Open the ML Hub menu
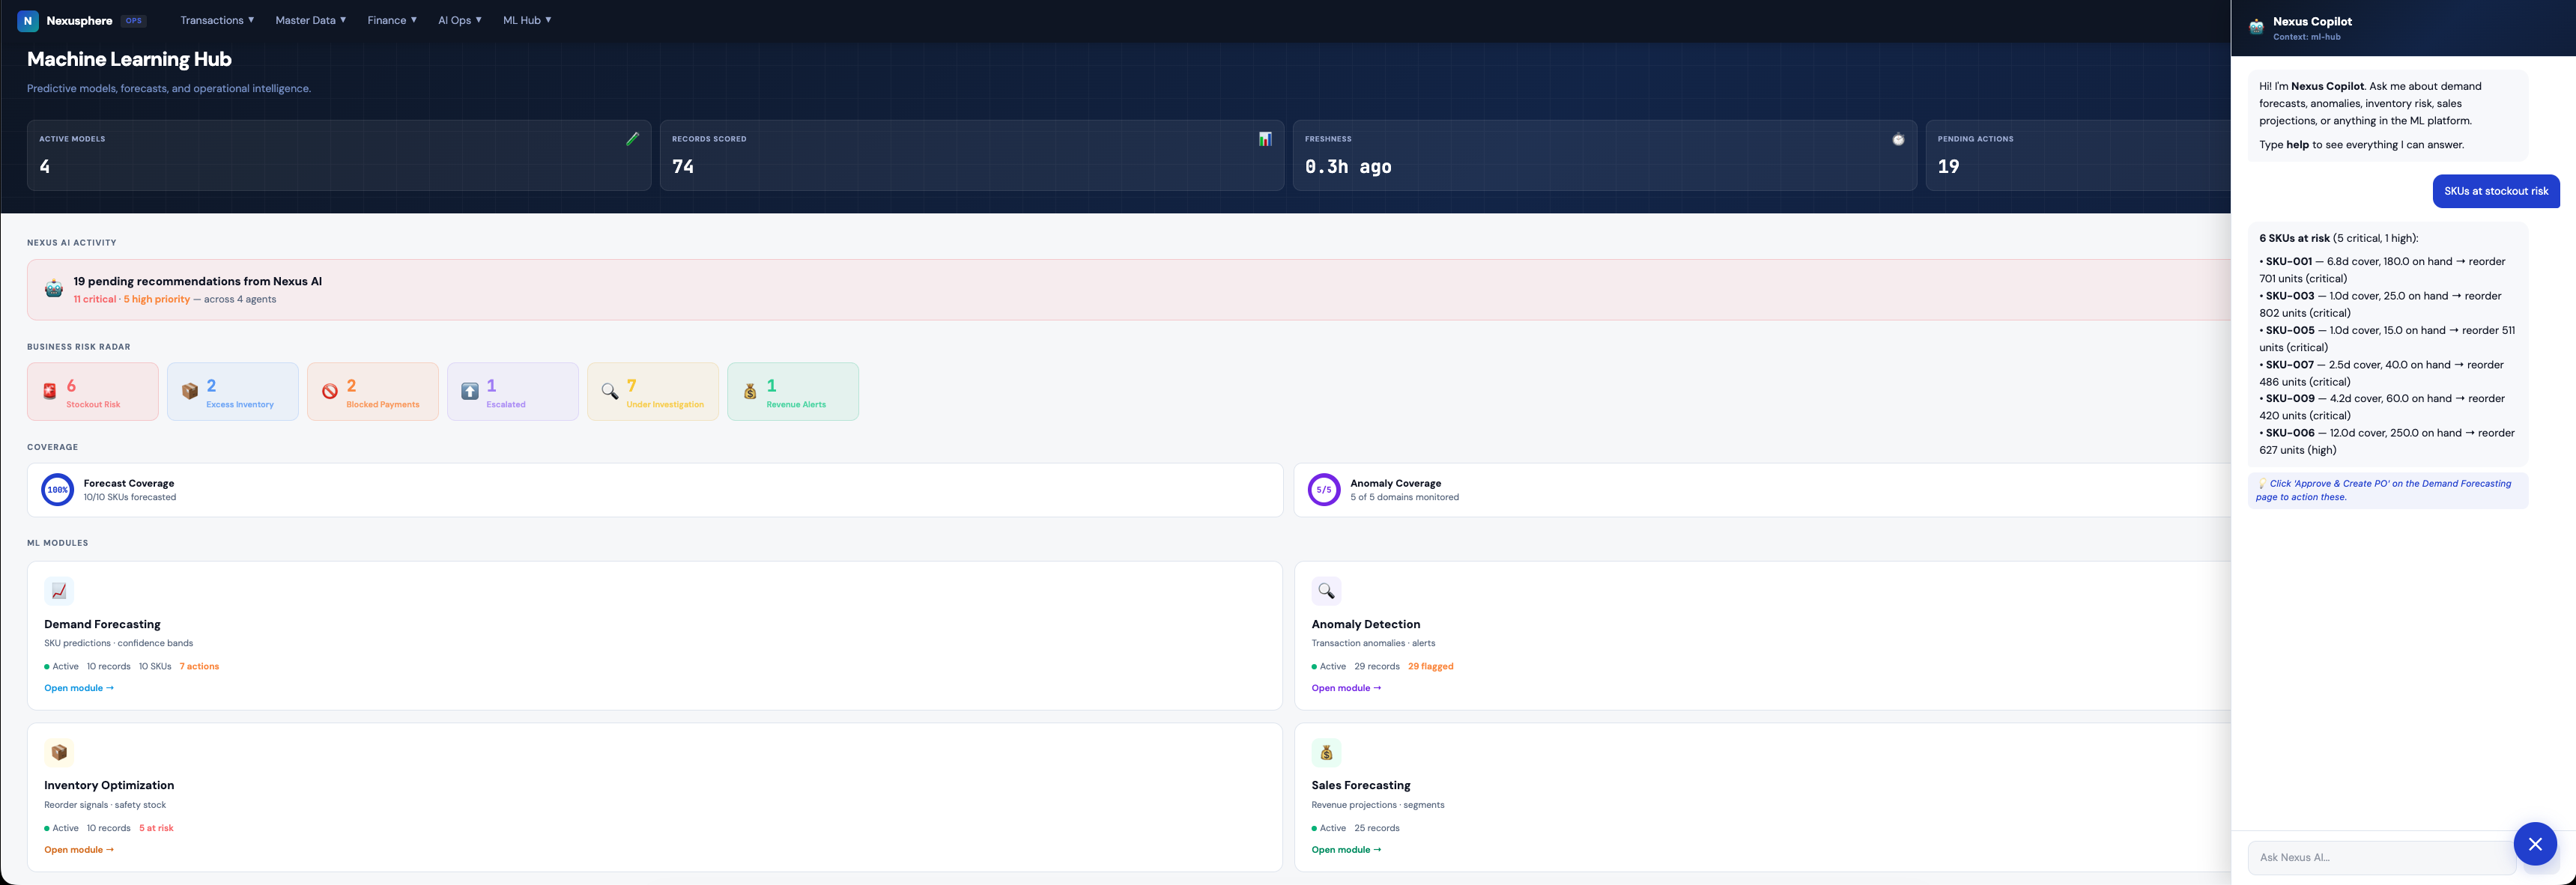2576x885 pixels. [x=527, y=20]
